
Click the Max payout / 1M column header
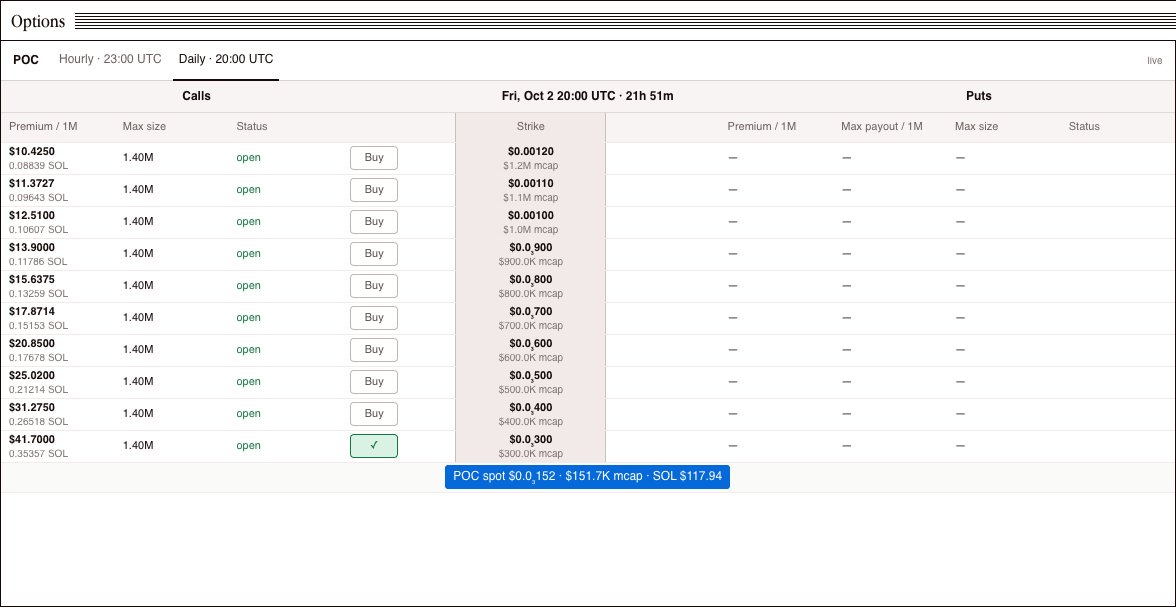pos(882,126)
